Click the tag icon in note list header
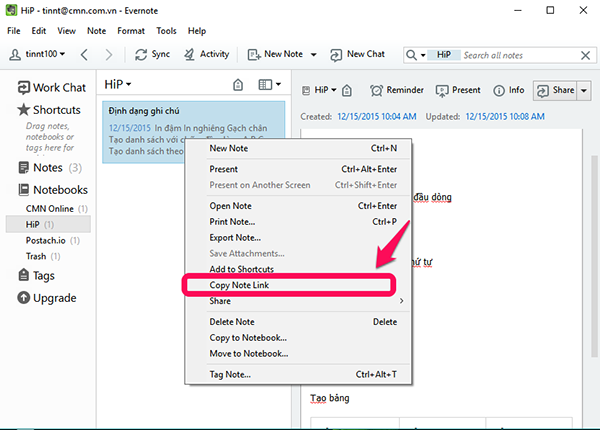 [238, 85]
